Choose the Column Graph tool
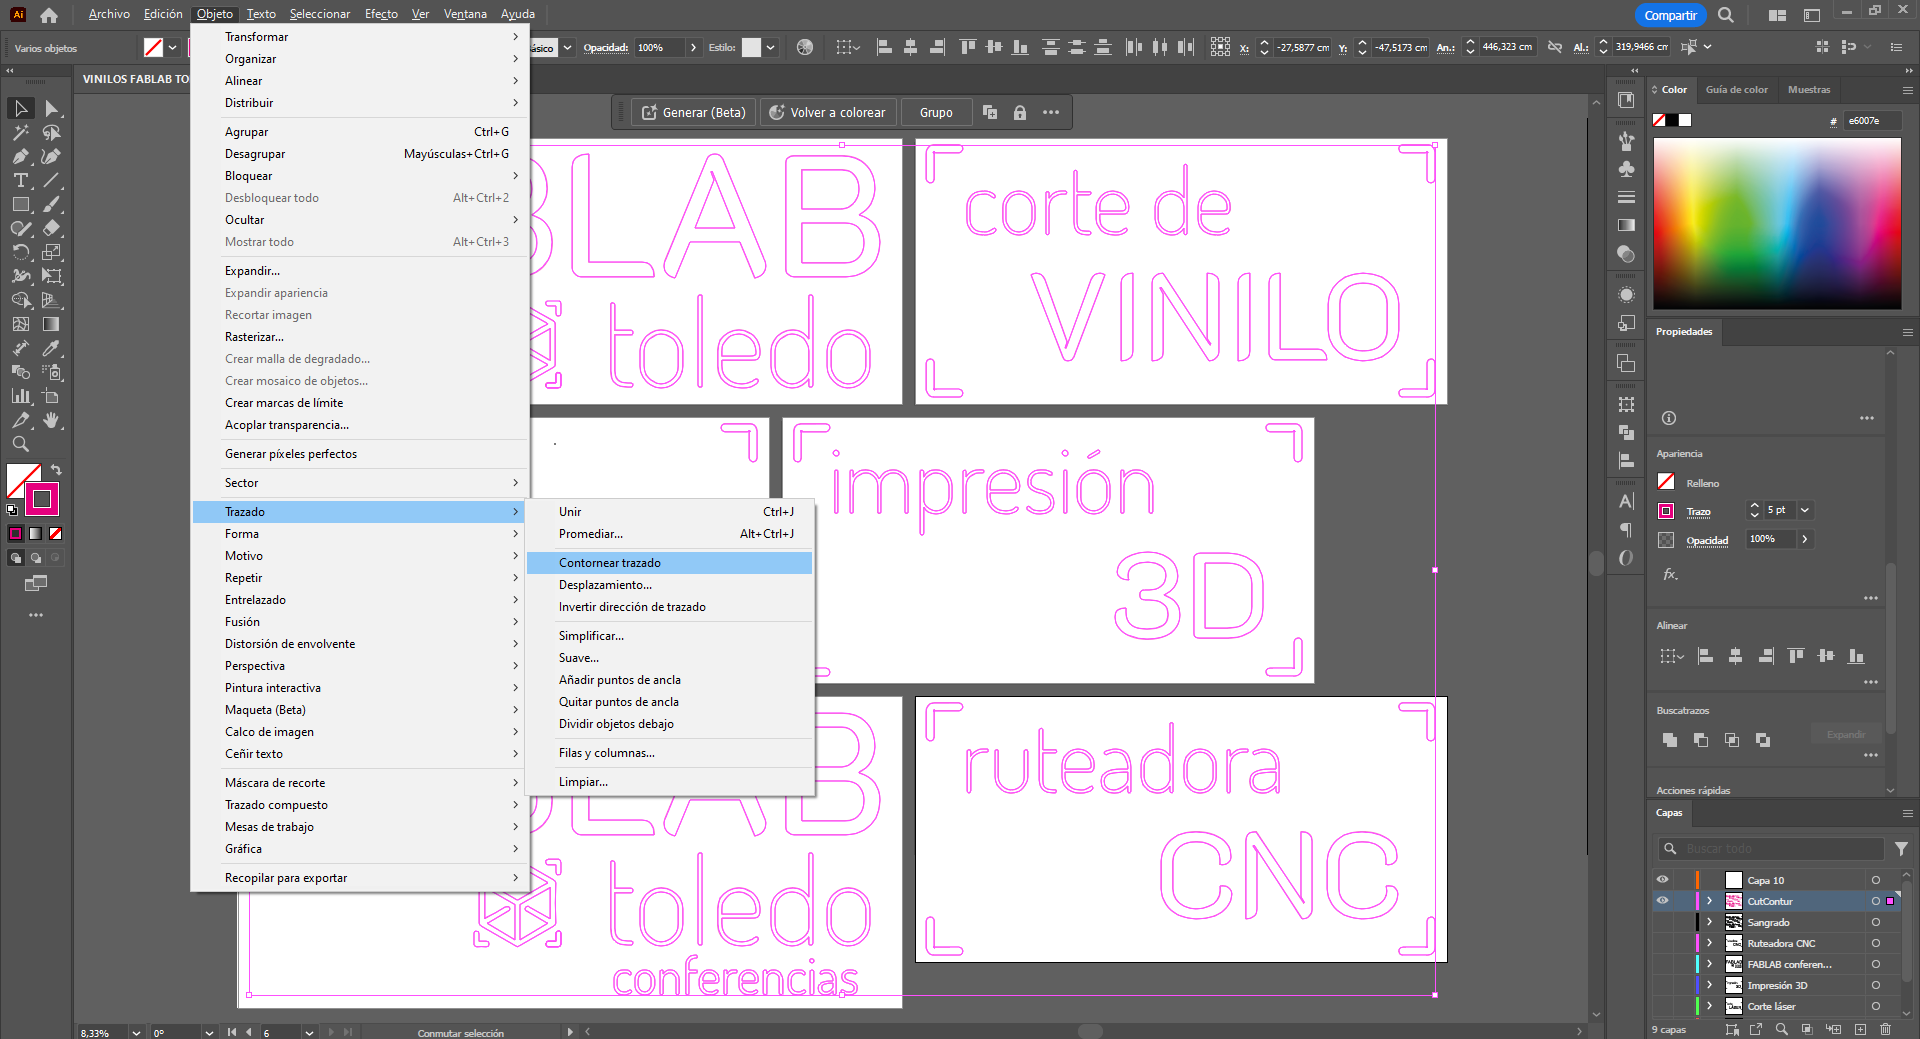The image size is (1920, 1039). 21,396
